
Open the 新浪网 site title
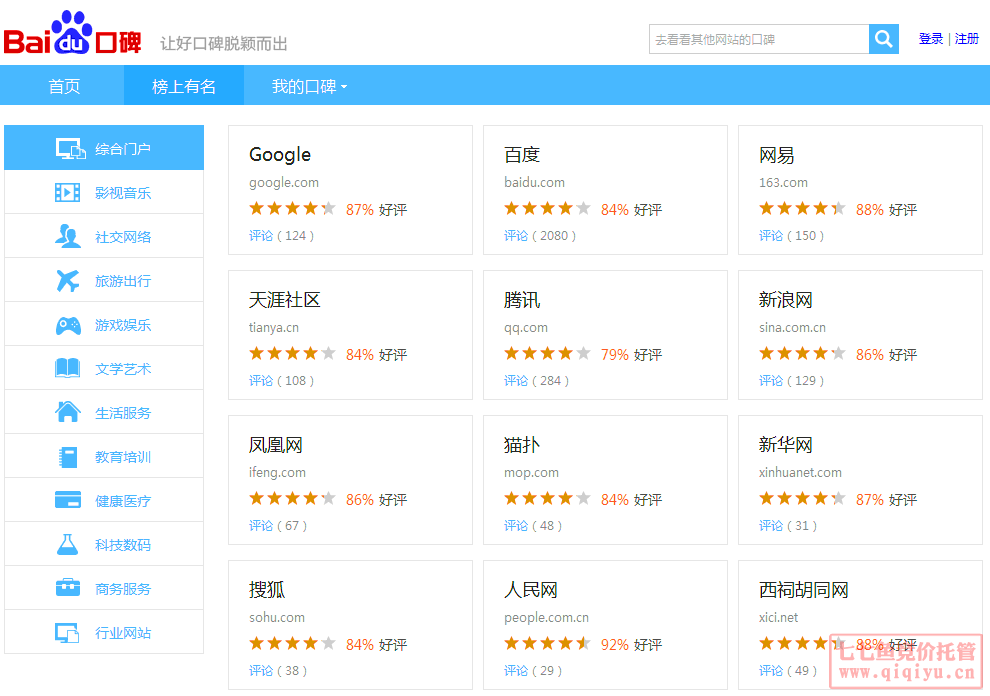point(785,299)
